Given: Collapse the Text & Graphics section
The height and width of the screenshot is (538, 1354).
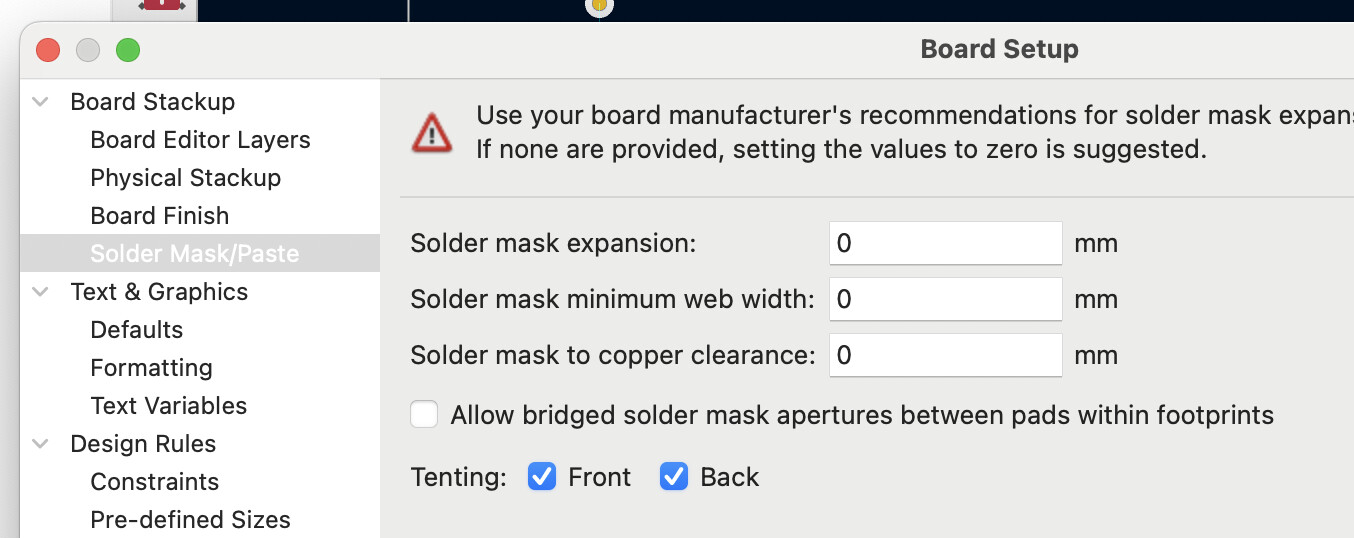Looking at the screenshot, I should (41, 292).
